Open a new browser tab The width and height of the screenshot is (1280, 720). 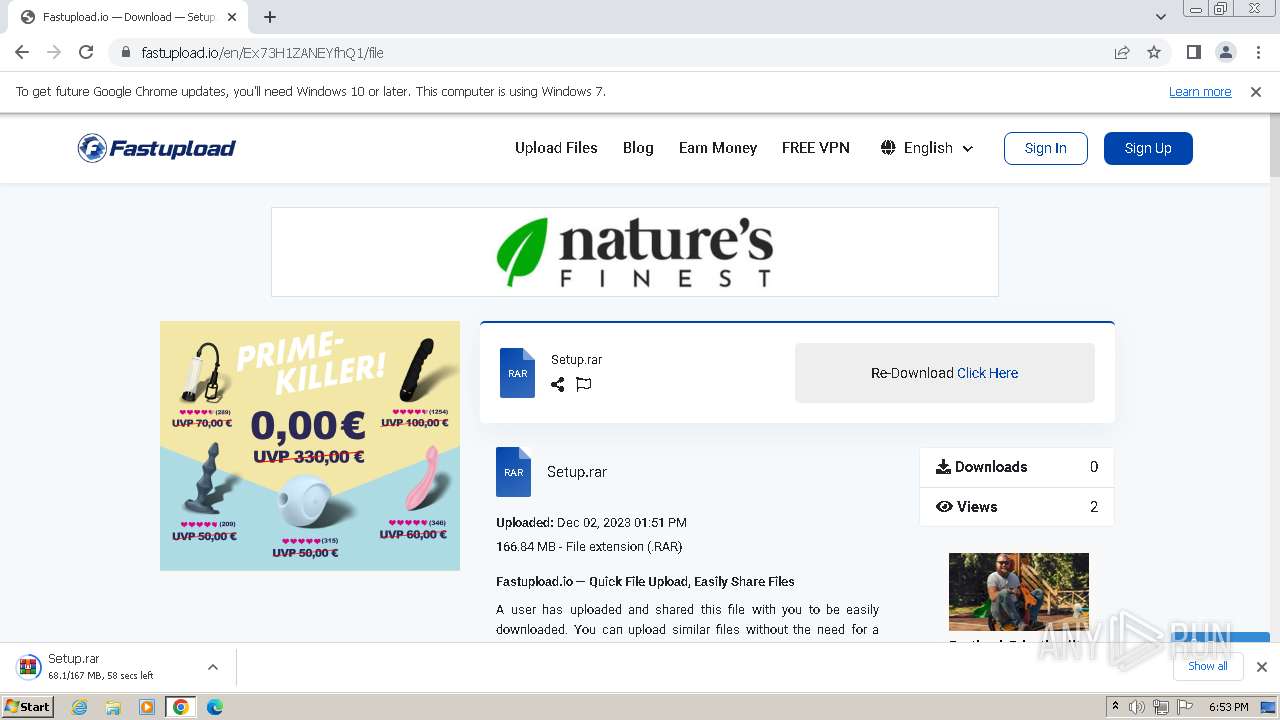click(x=270, y=17)
